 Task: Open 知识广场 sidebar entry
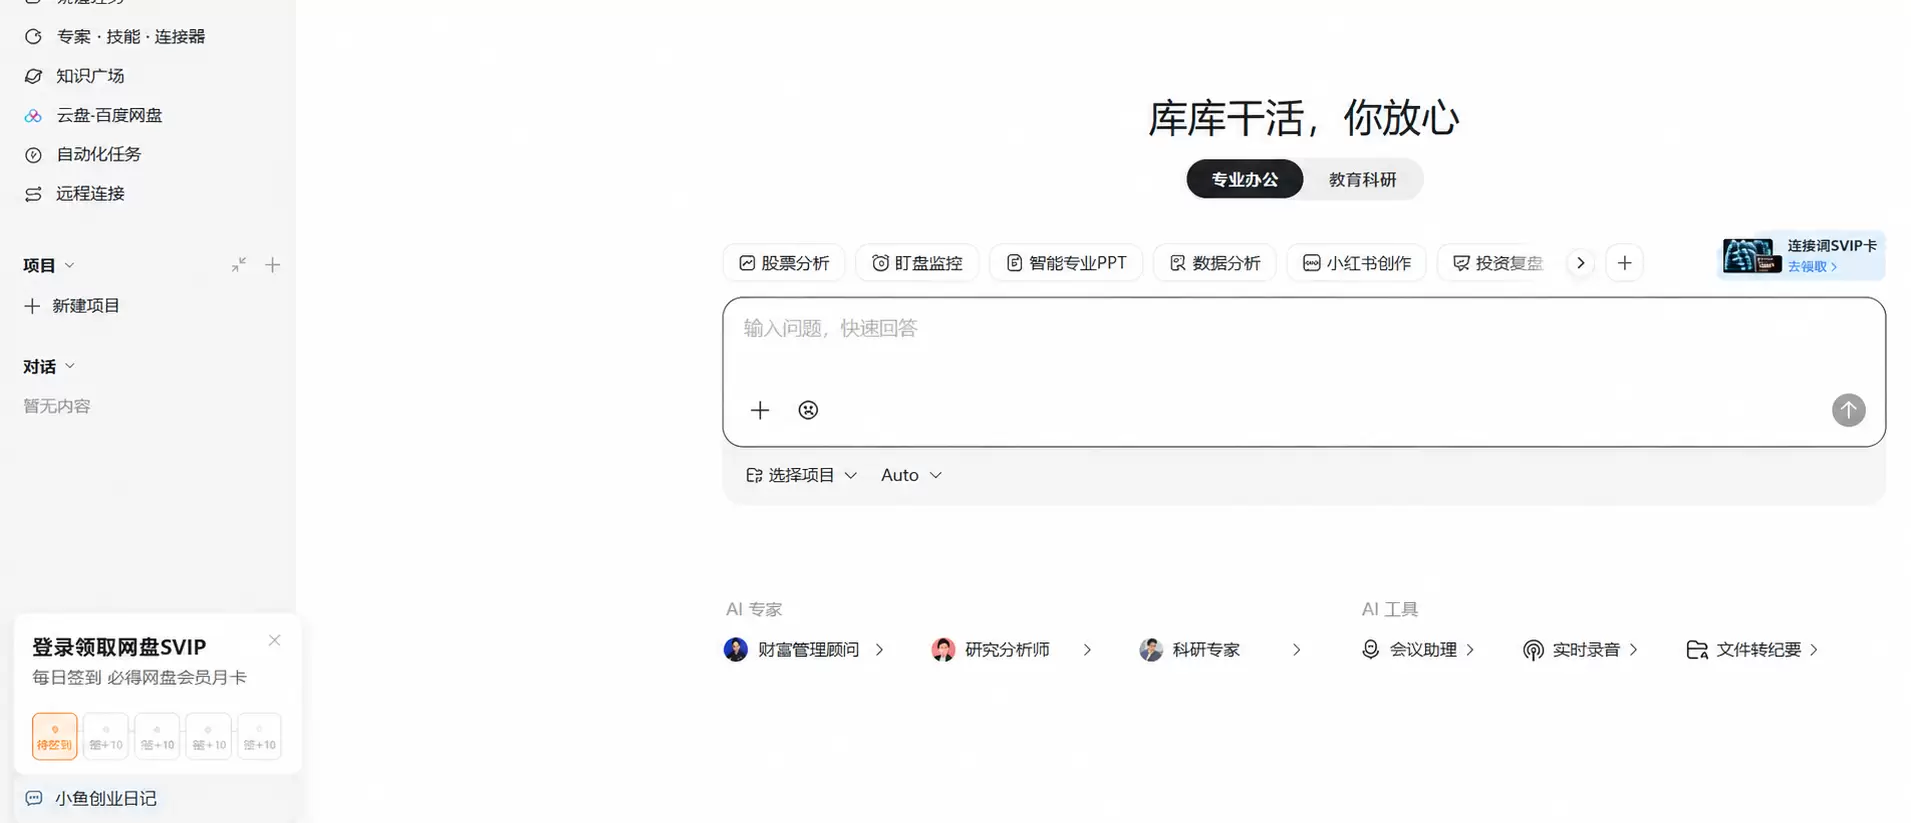coord(75,76)
